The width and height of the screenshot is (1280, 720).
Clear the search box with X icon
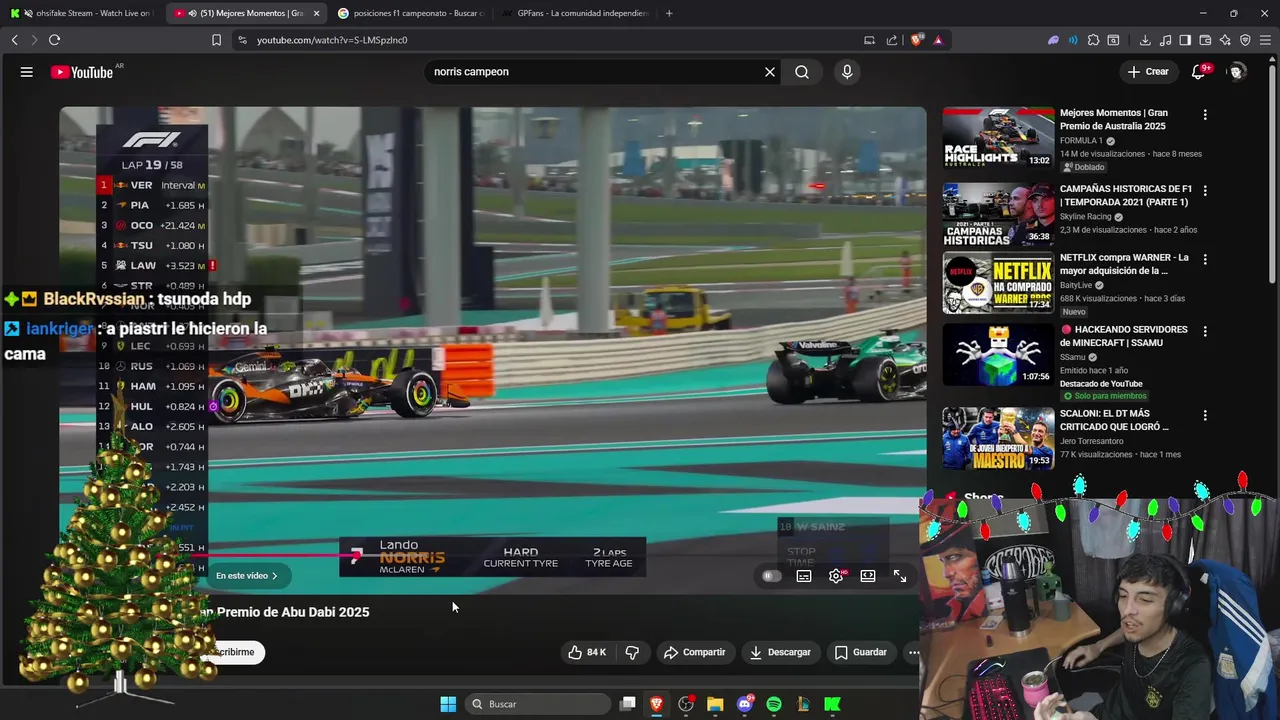coord(770,72)
